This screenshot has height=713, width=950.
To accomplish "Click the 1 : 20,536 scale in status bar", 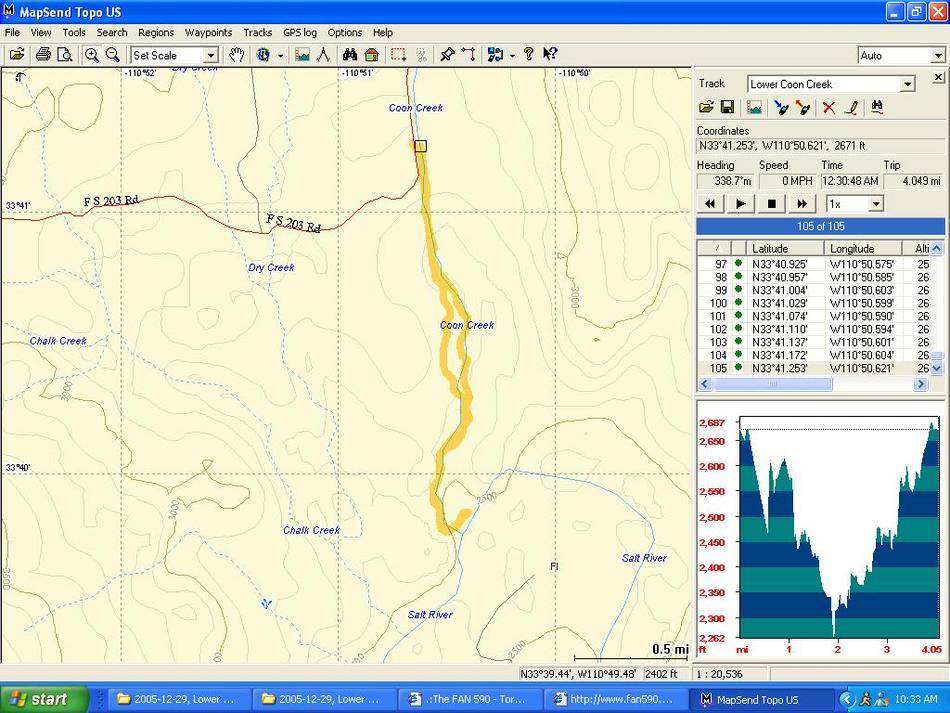I will [729, 674].
